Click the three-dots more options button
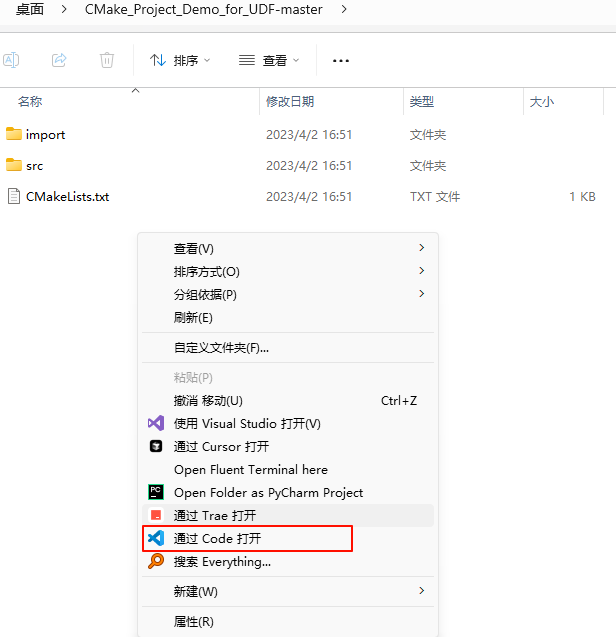 (341, 61)
